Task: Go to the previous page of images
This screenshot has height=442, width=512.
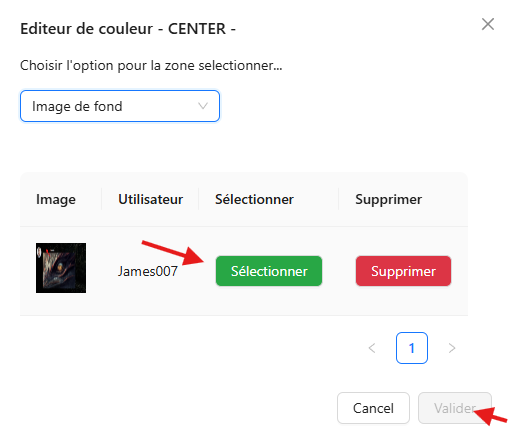Action: [x=372, y=348]
